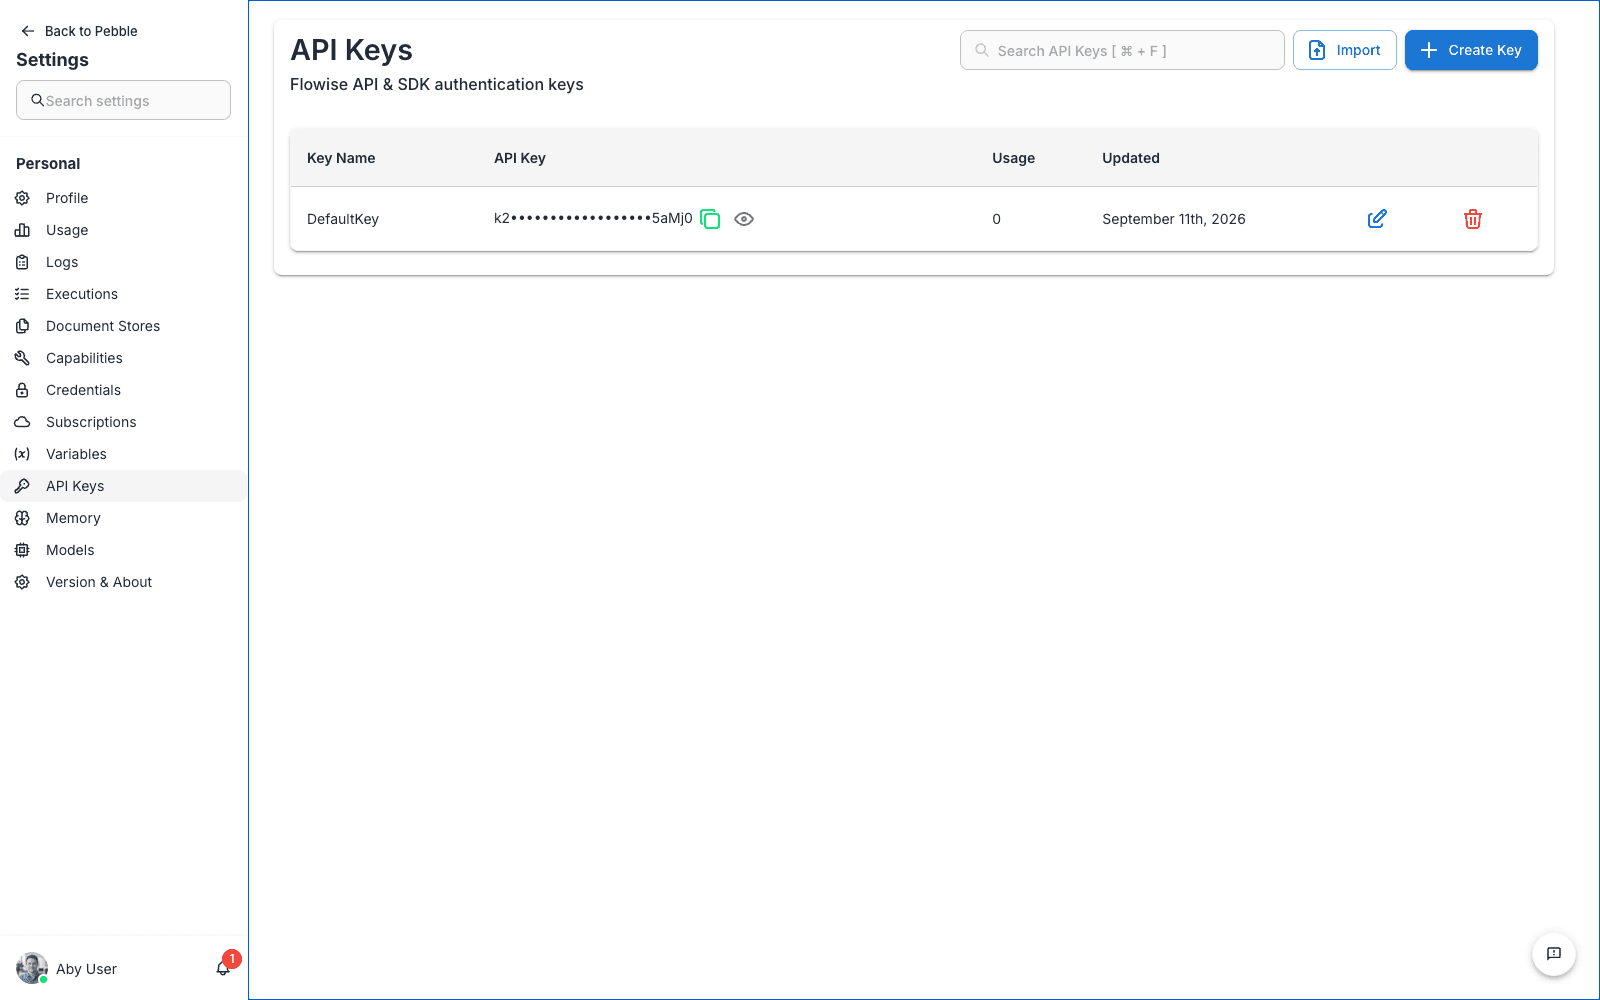This screenshot has height=1000, width=1600.
Task: Click the Import button
Action: click(1344, 50)
